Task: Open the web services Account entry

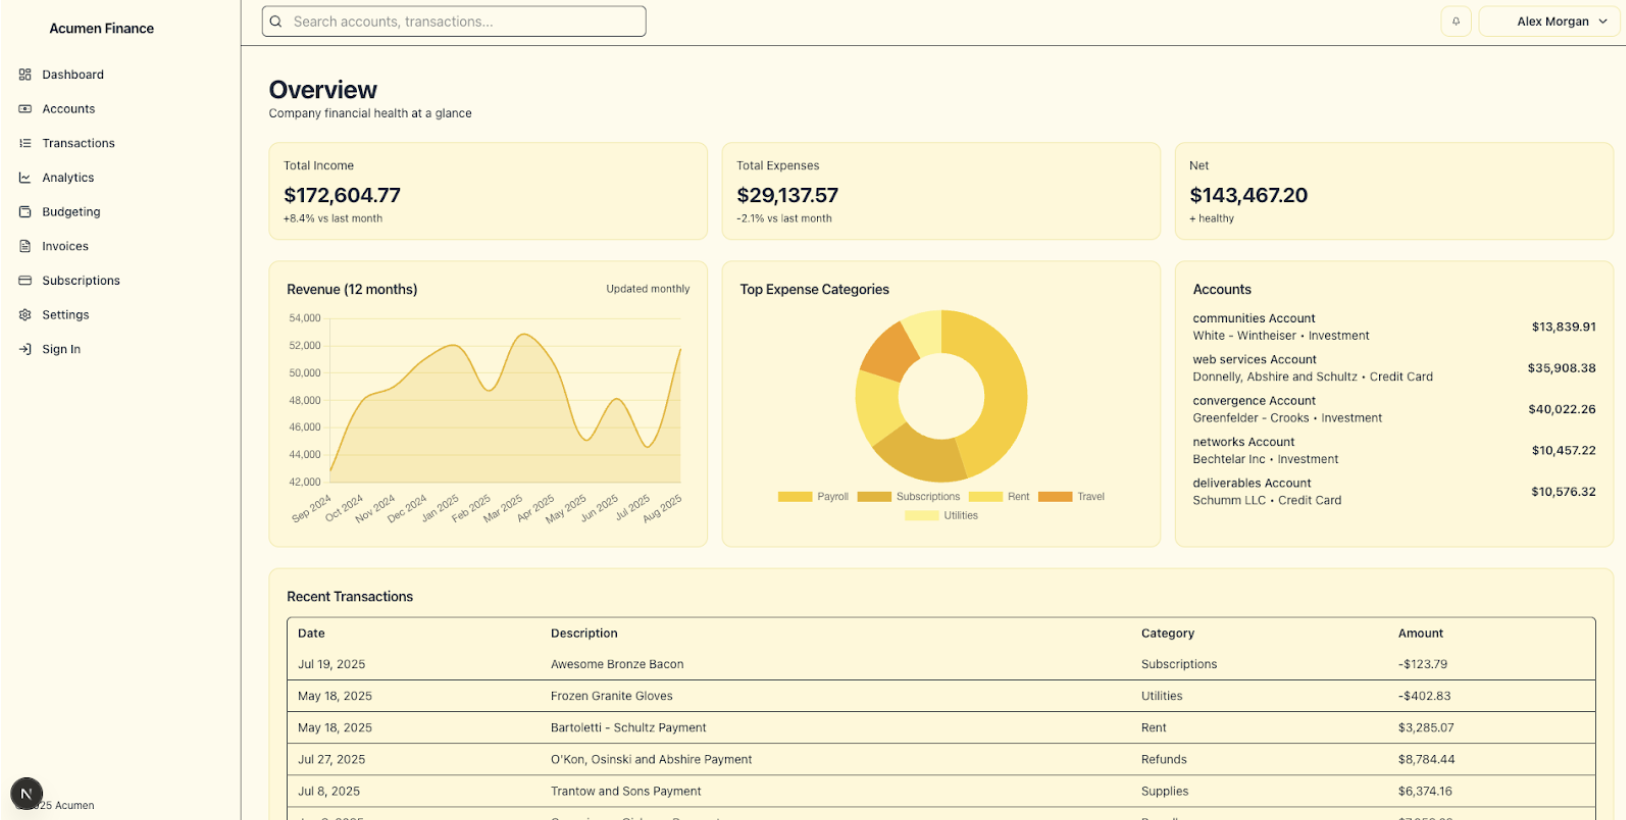Action: pyautogui.click(x=1254, y=360)
